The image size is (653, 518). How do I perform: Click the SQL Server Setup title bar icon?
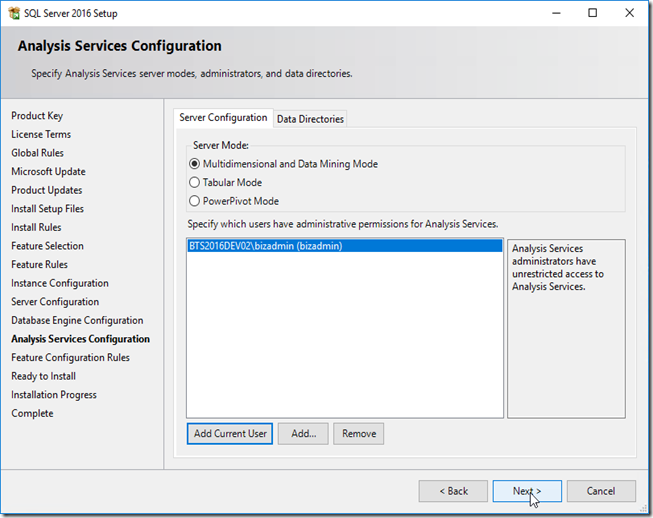click(14, 13)
